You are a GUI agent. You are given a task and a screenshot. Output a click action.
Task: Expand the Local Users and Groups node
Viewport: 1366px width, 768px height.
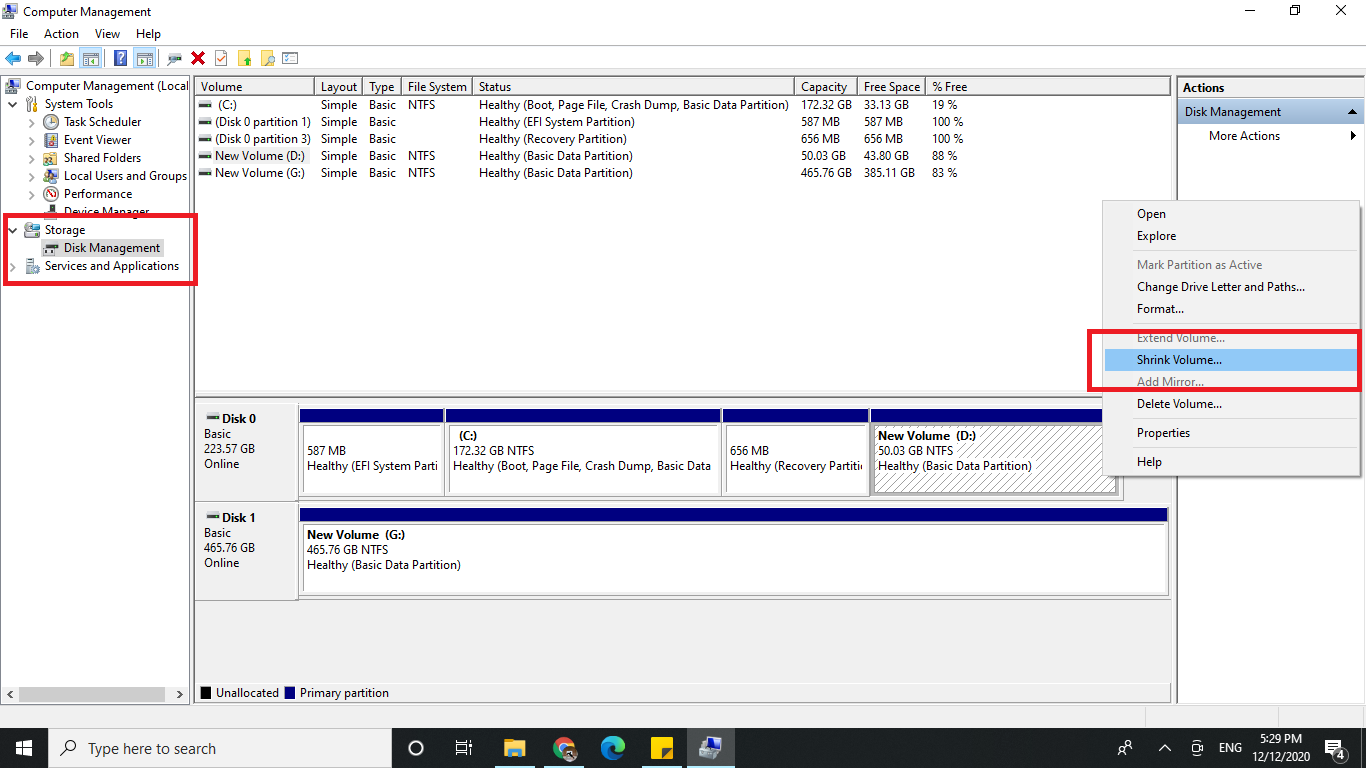click(x=31, y=176)
